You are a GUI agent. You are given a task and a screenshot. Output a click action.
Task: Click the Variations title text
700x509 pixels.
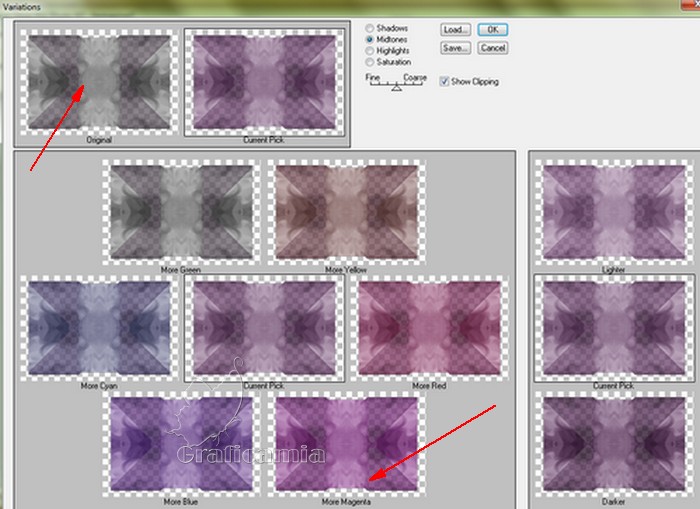[x=21, y=7]
